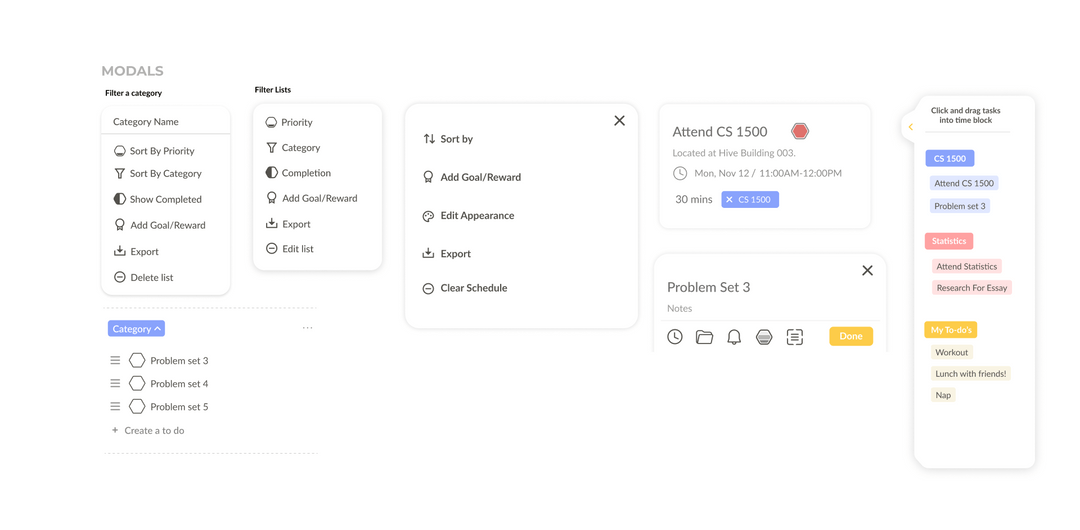The image size is (1080, 530).
Task: Close the Problem Set 3 modal
Action: (x=867, y=270)
